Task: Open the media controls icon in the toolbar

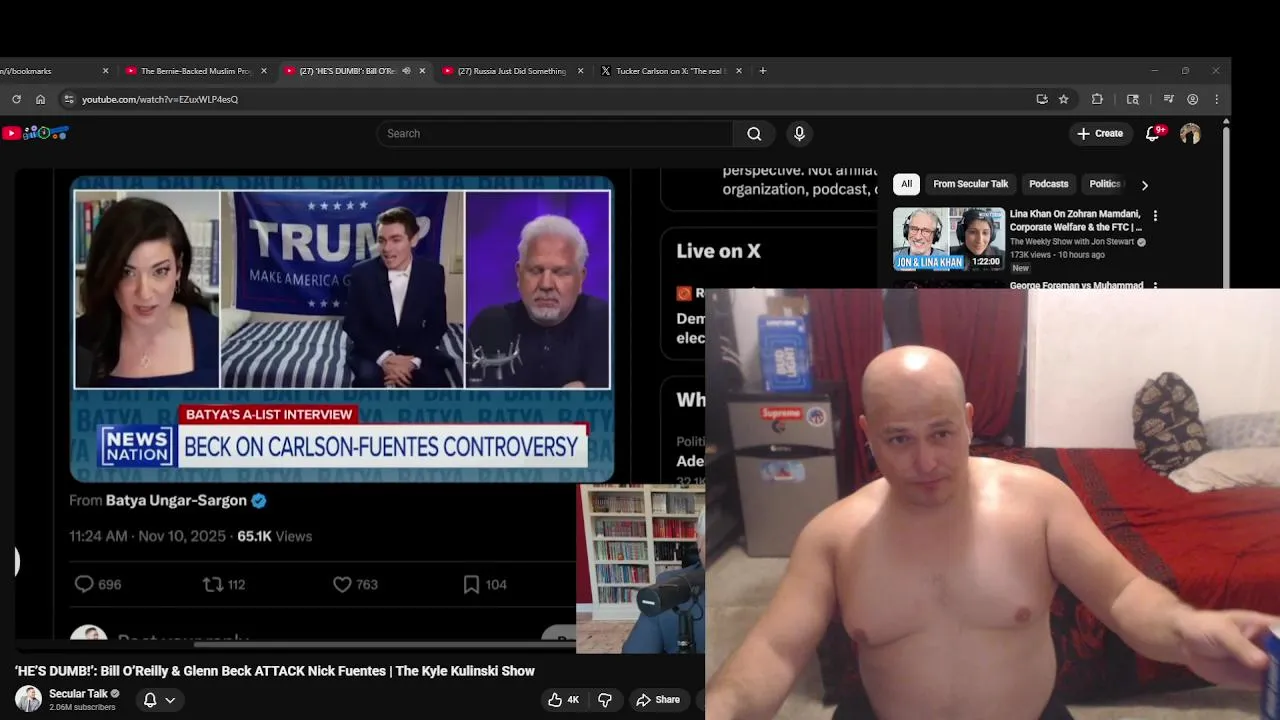Action: point(1168,99)
